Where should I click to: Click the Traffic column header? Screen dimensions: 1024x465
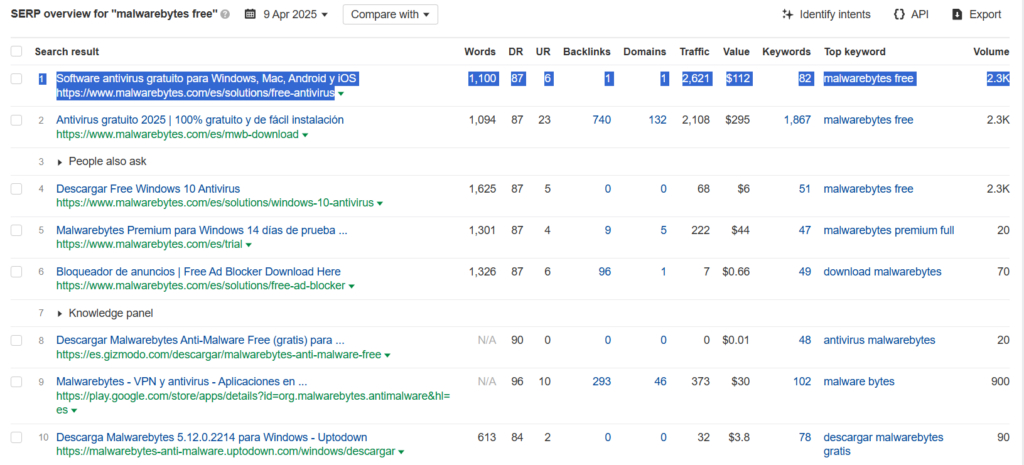click(694, 52)
